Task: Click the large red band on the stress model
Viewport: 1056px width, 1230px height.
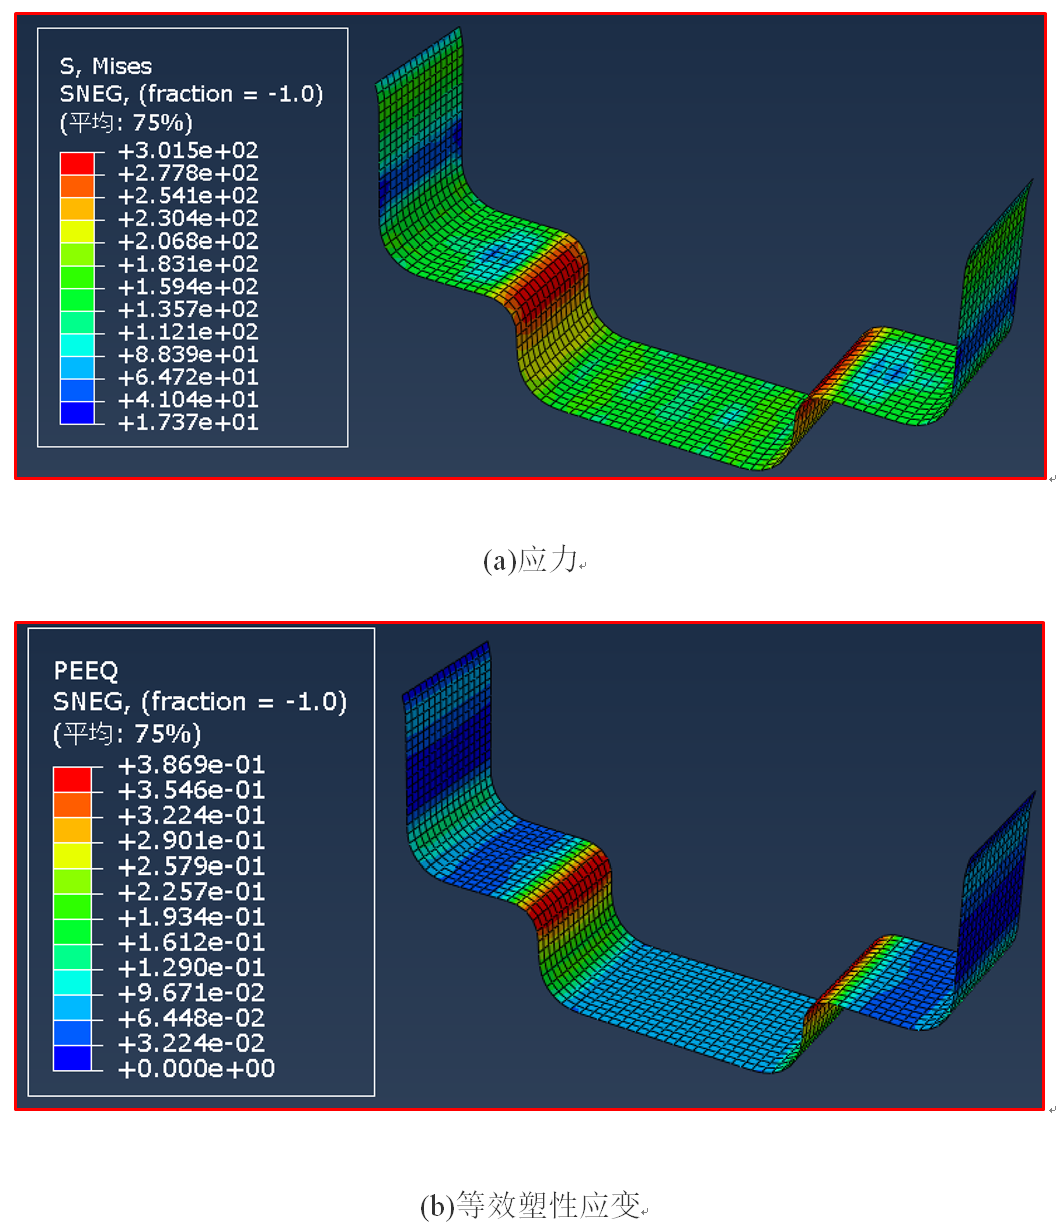Action: pos(538,291)
